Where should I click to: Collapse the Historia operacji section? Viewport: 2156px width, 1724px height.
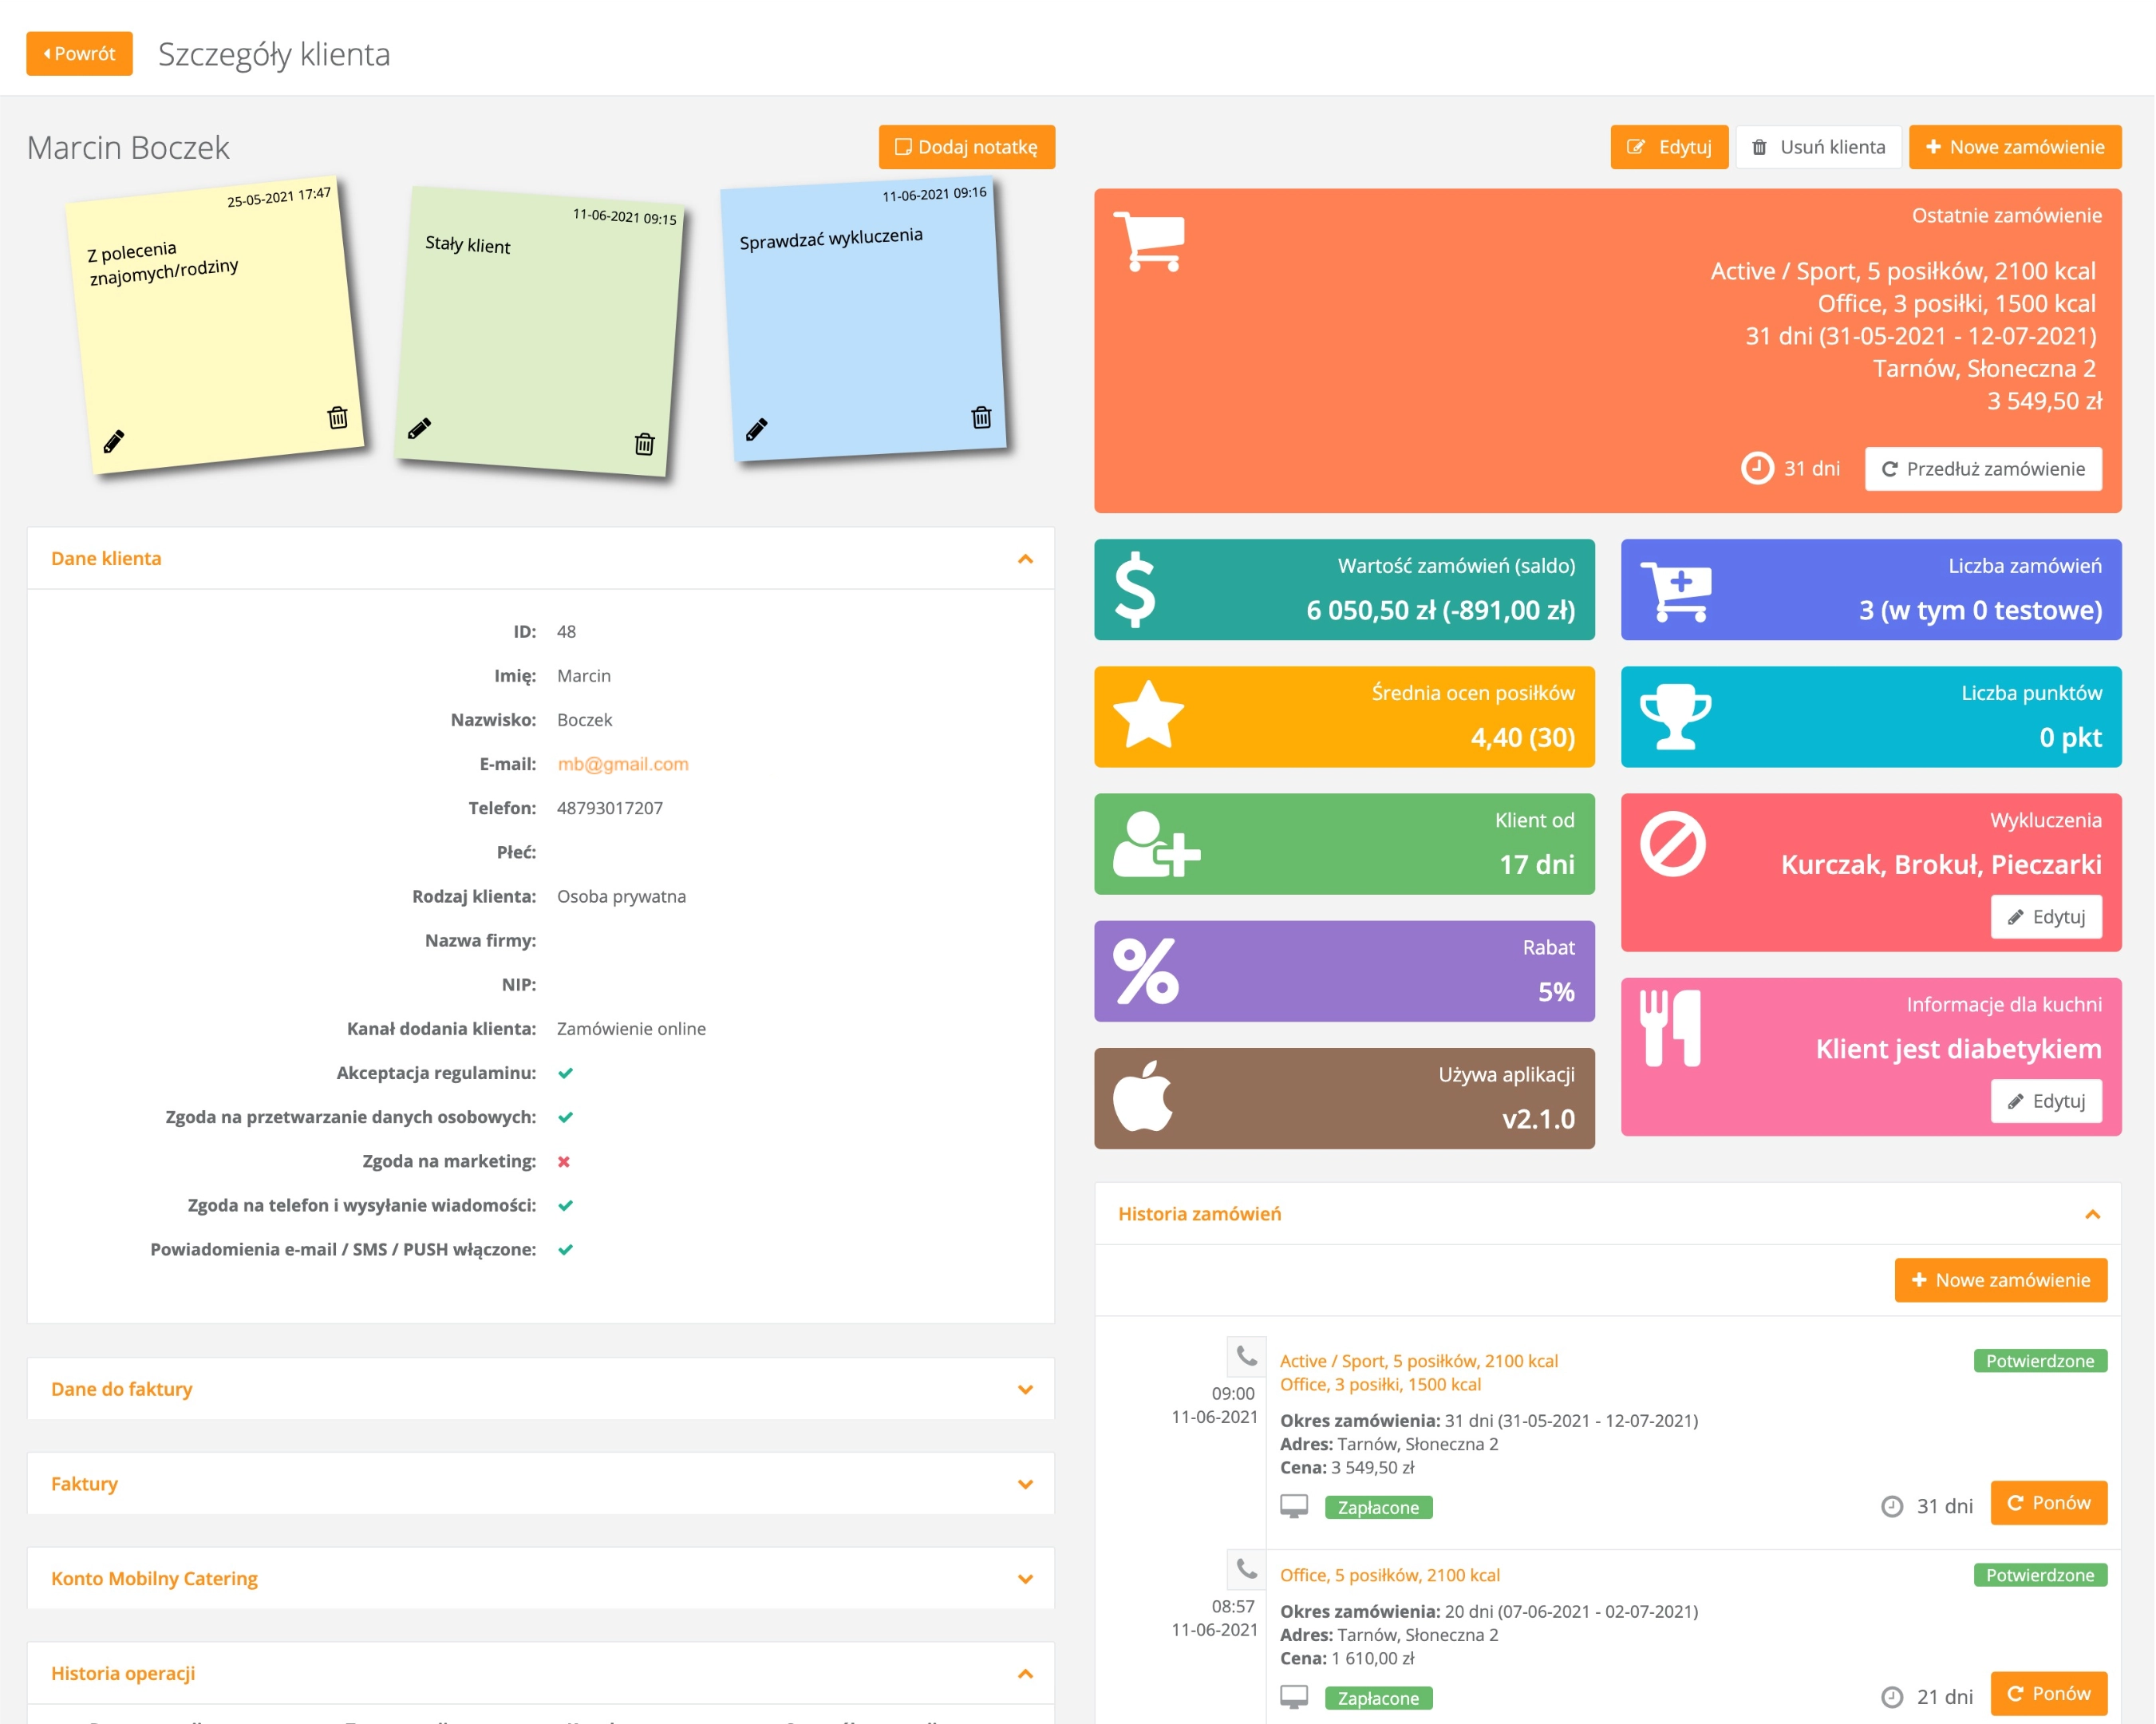[x=1025, y=1674]
